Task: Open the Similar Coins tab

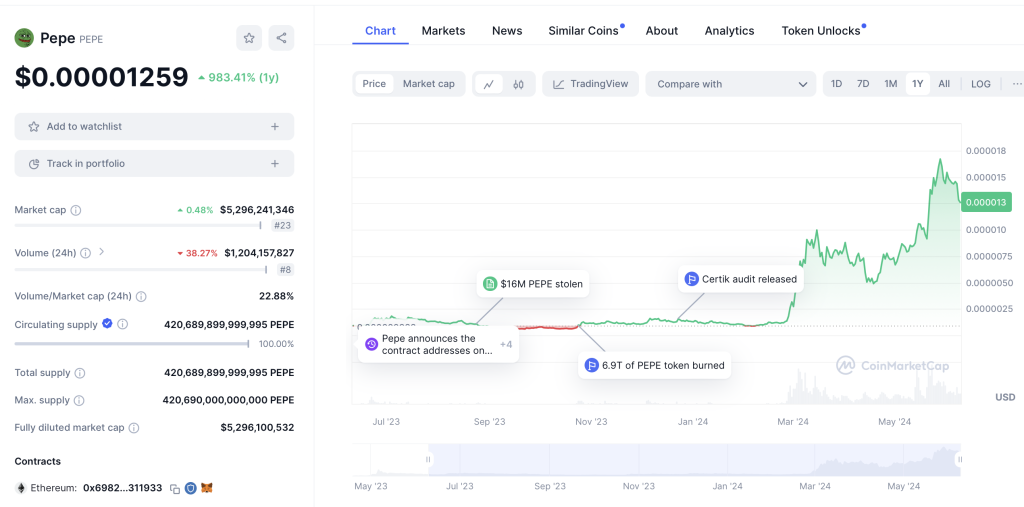Action: pos(583,31)
